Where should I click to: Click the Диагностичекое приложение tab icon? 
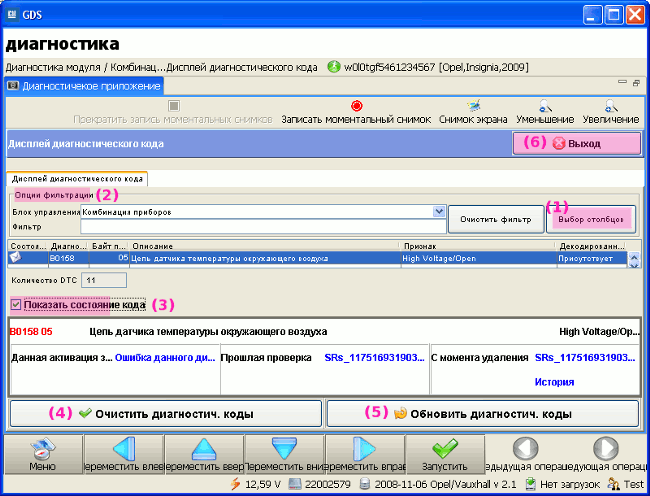click(x=13, y=86)
